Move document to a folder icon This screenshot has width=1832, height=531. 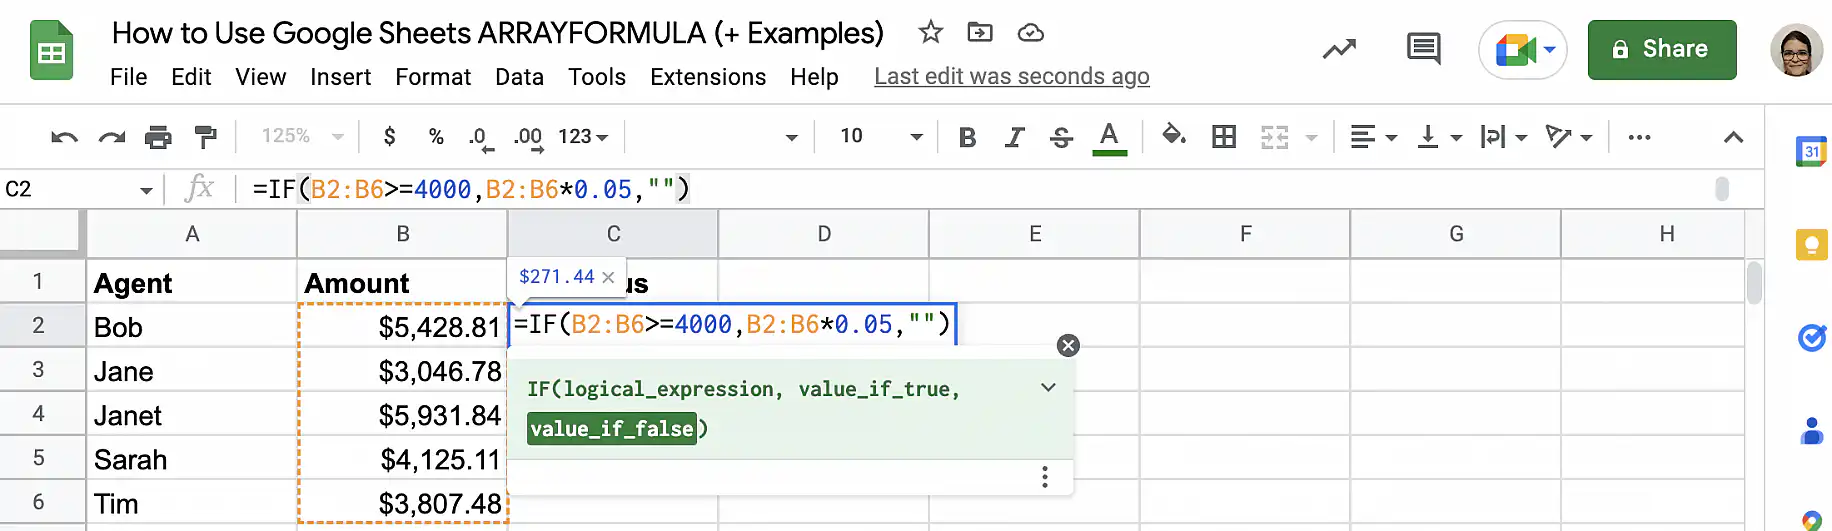click(x=980, y=32)
